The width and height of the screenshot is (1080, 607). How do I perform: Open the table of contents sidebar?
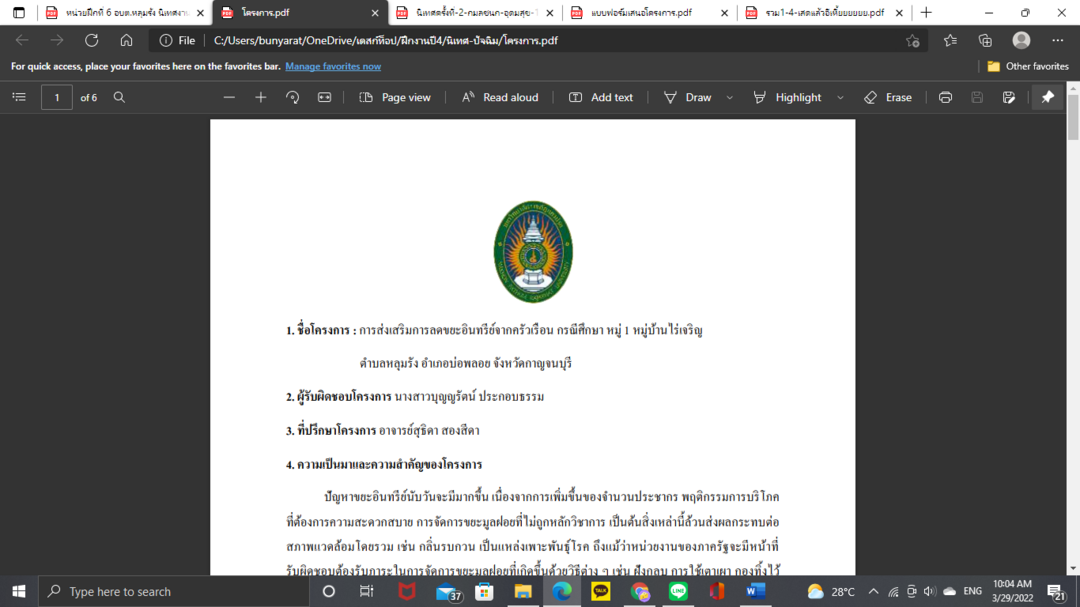(x=19, y=97)
